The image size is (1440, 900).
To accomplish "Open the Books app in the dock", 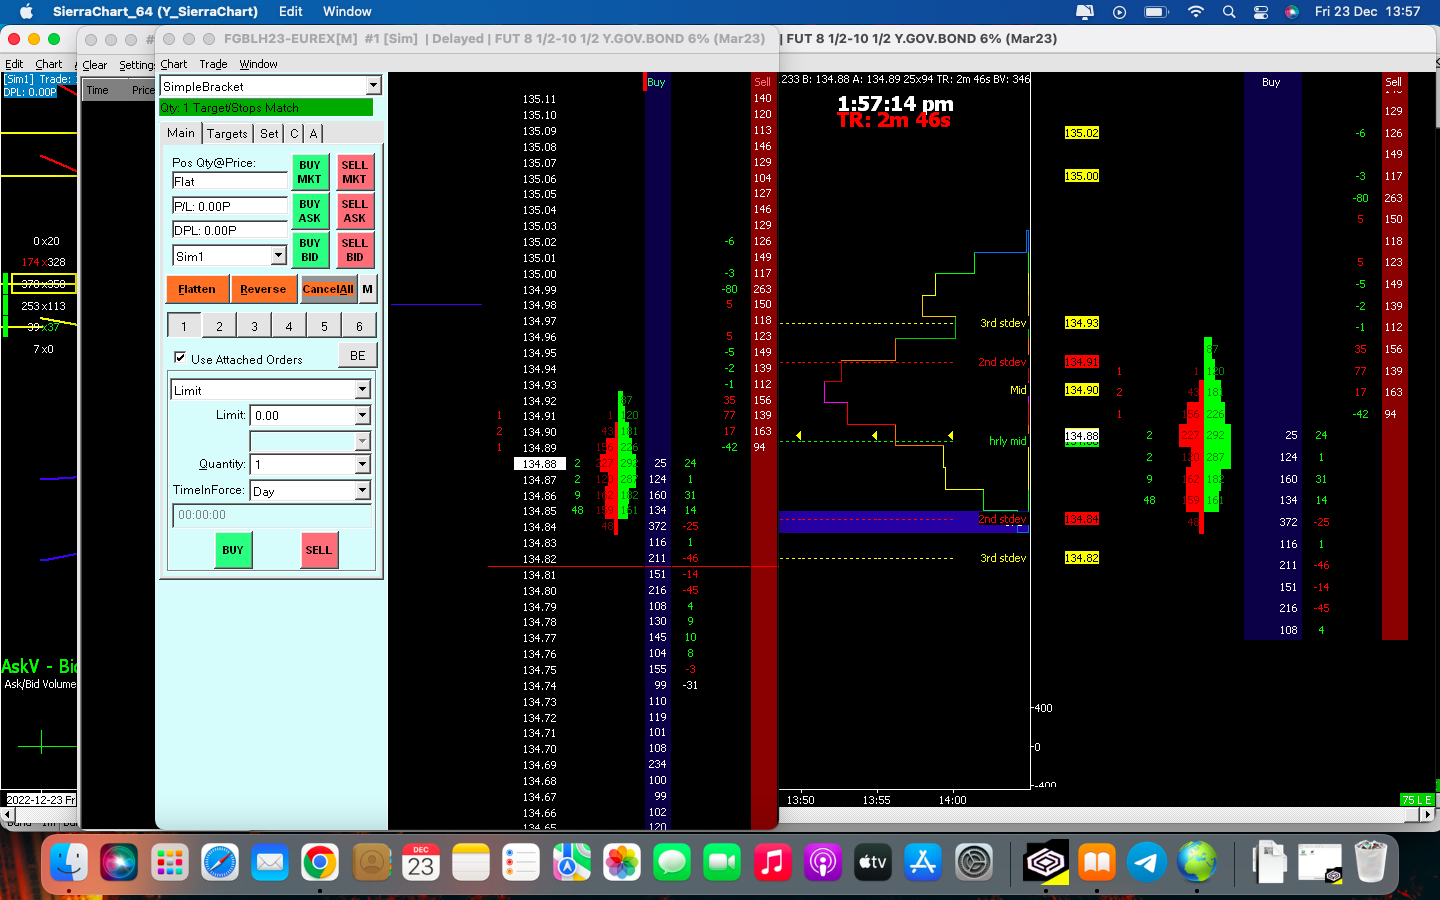I will click(x=1097, y=862).
